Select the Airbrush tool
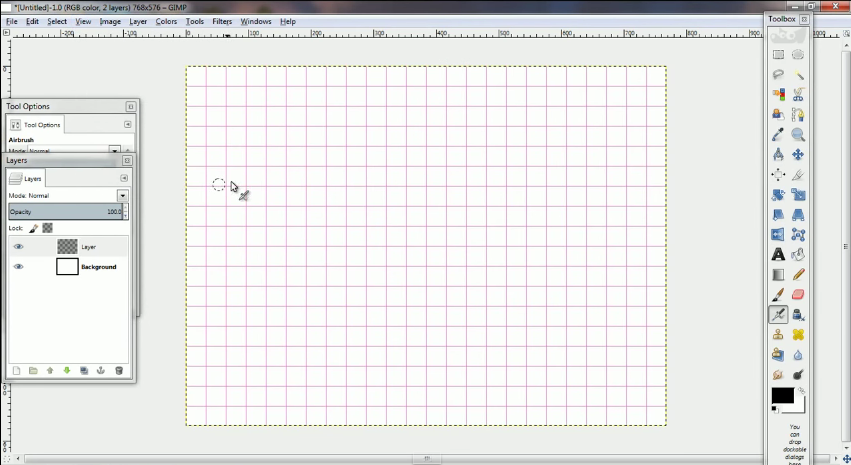 (778, 315)
